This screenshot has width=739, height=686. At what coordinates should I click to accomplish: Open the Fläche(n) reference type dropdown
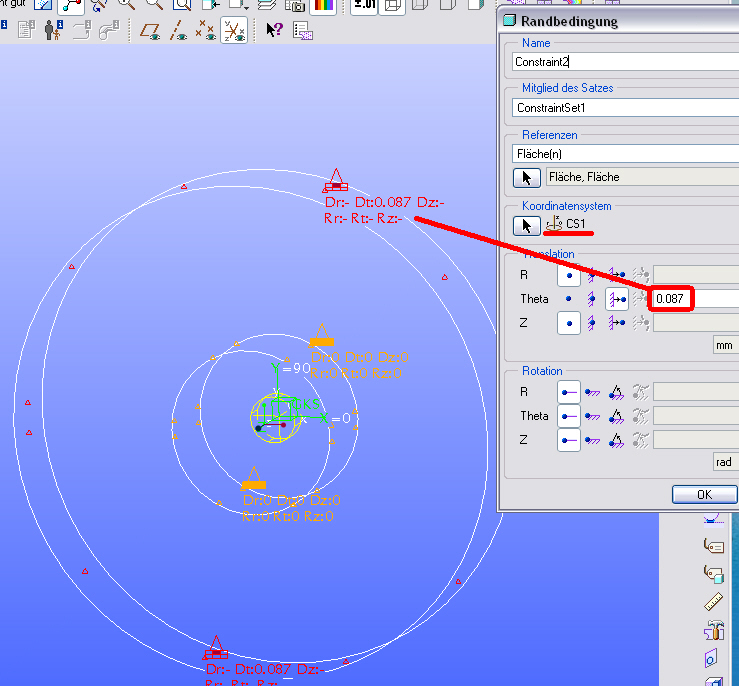click(x=625, y=154)
